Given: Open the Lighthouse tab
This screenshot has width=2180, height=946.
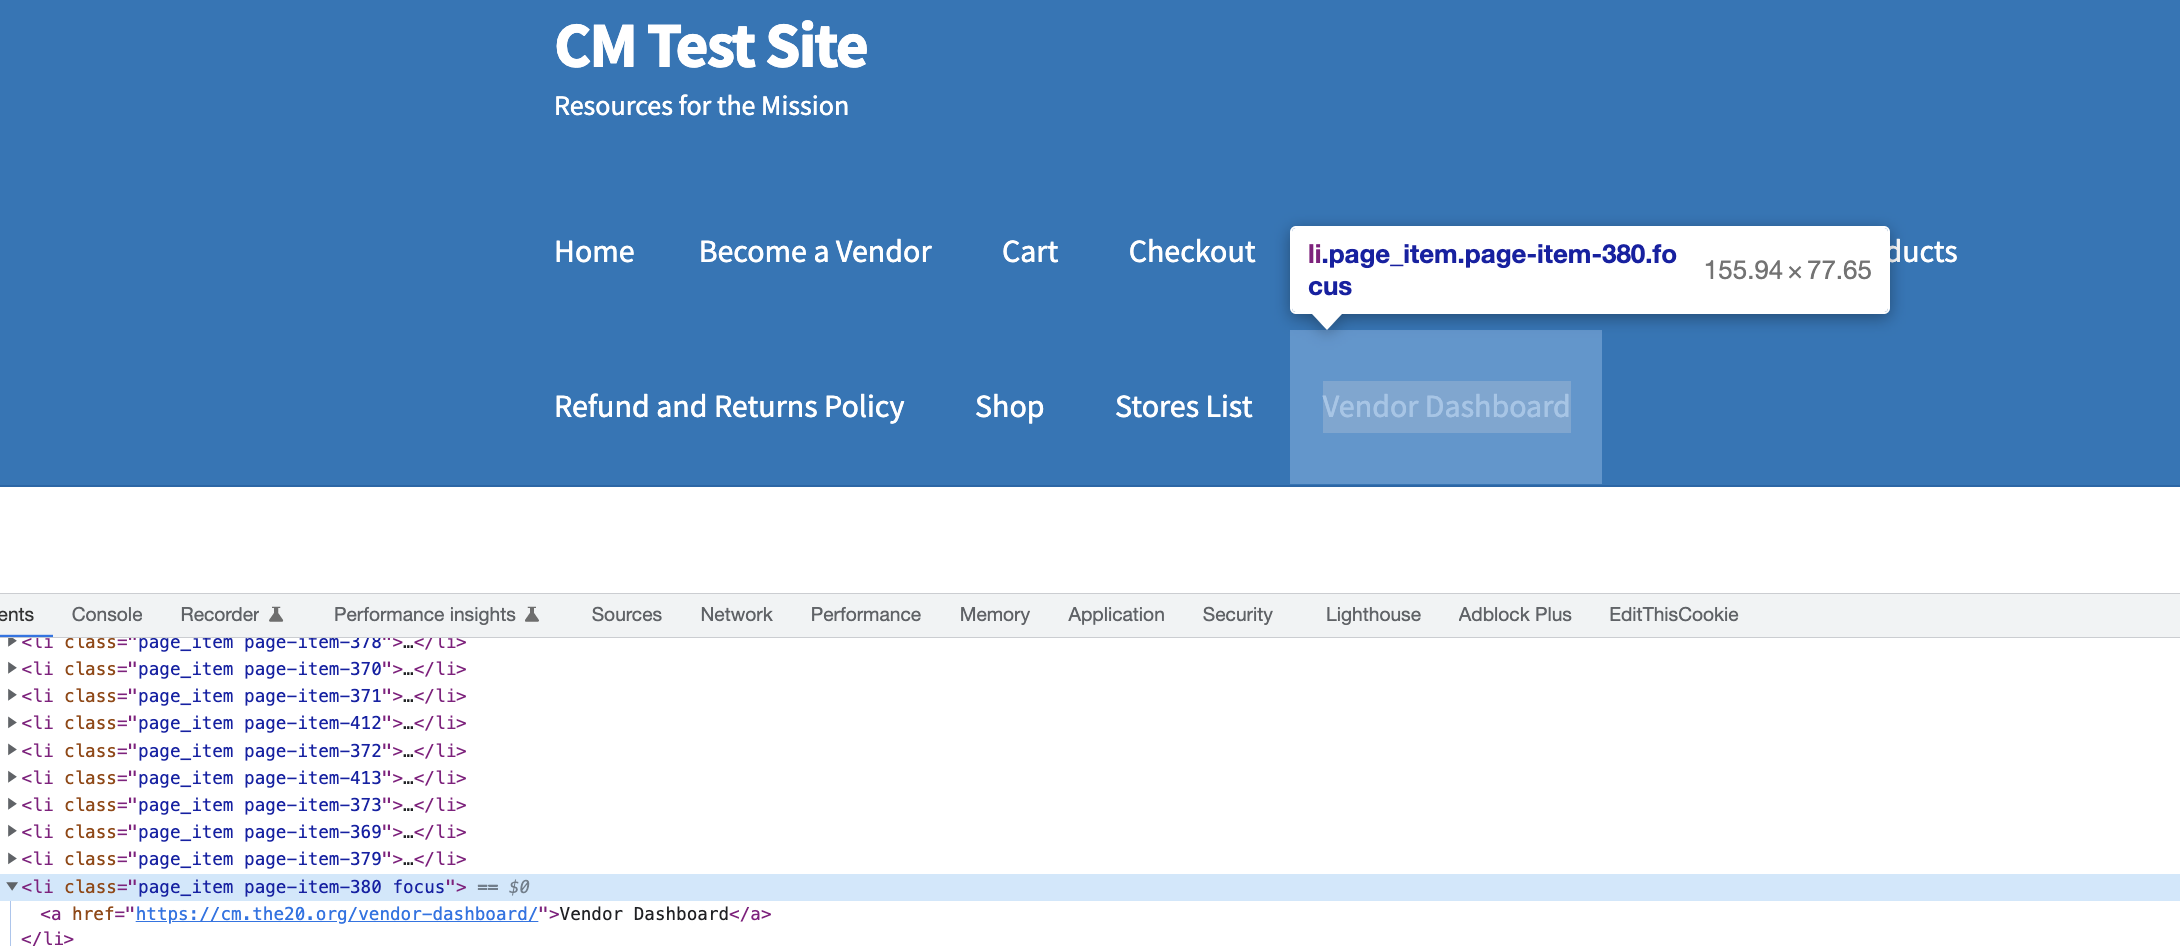Looking at the screenshot, I should pos(1373,614).
